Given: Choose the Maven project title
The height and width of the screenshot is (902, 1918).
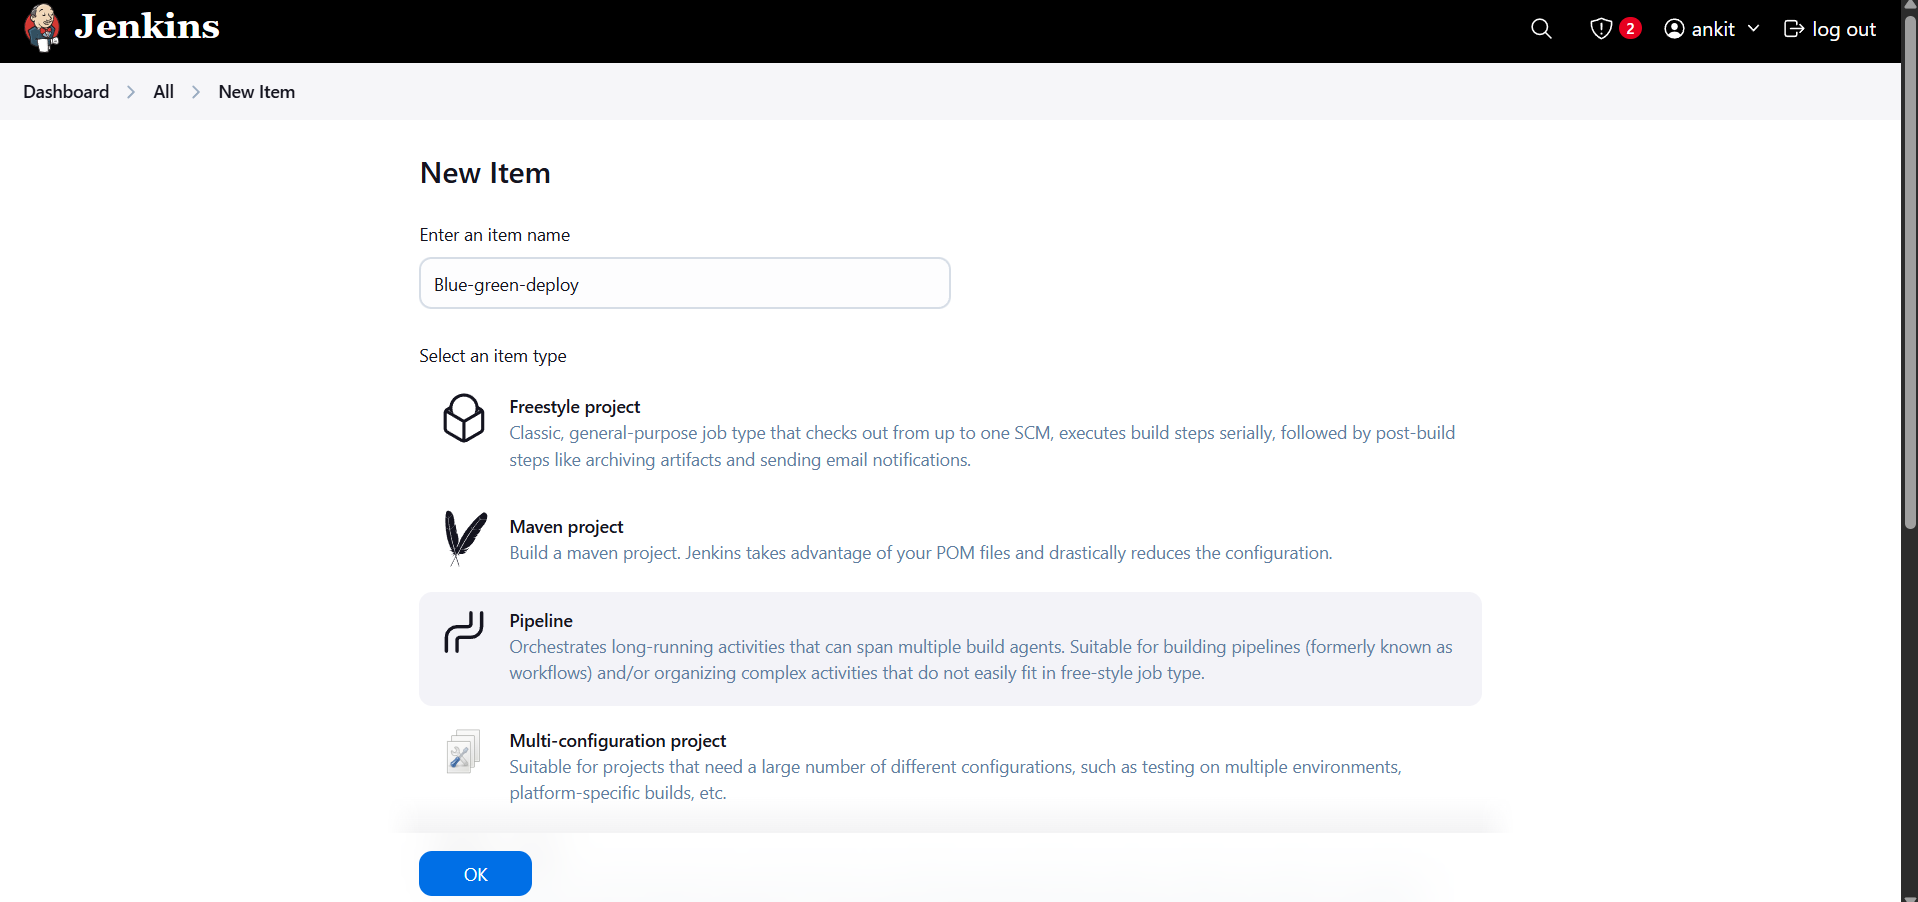Looking at the screenshot, I should pos(566,527).
